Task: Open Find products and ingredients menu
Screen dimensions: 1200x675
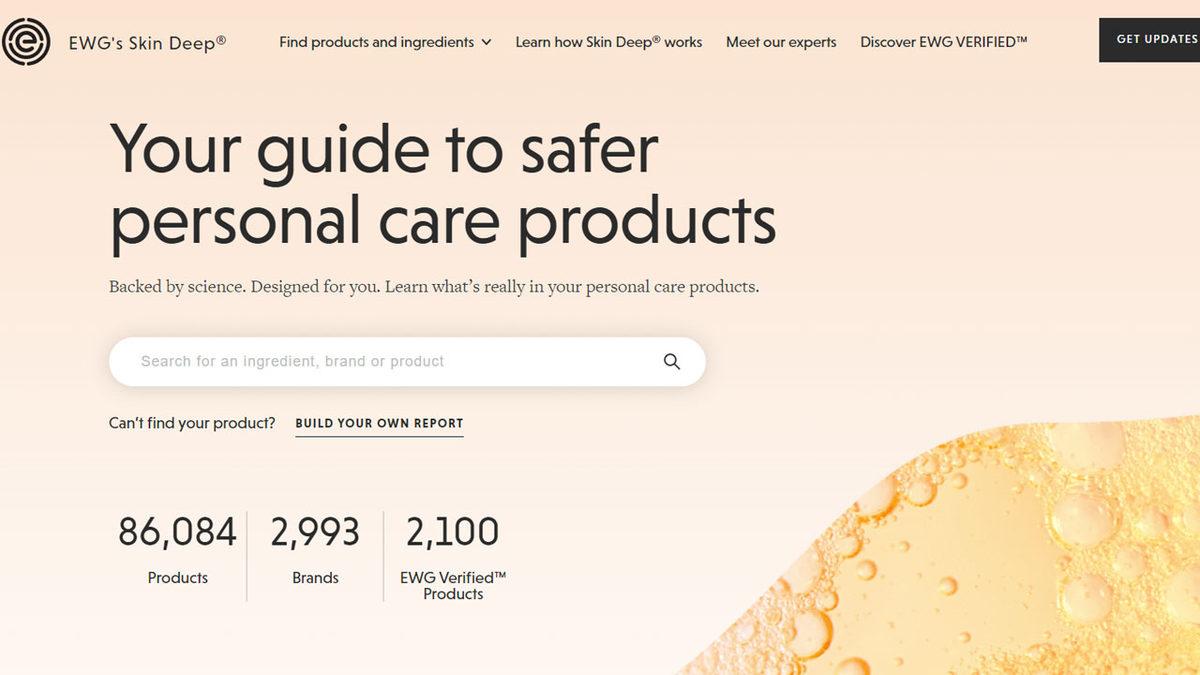Action: coord(377,42)
